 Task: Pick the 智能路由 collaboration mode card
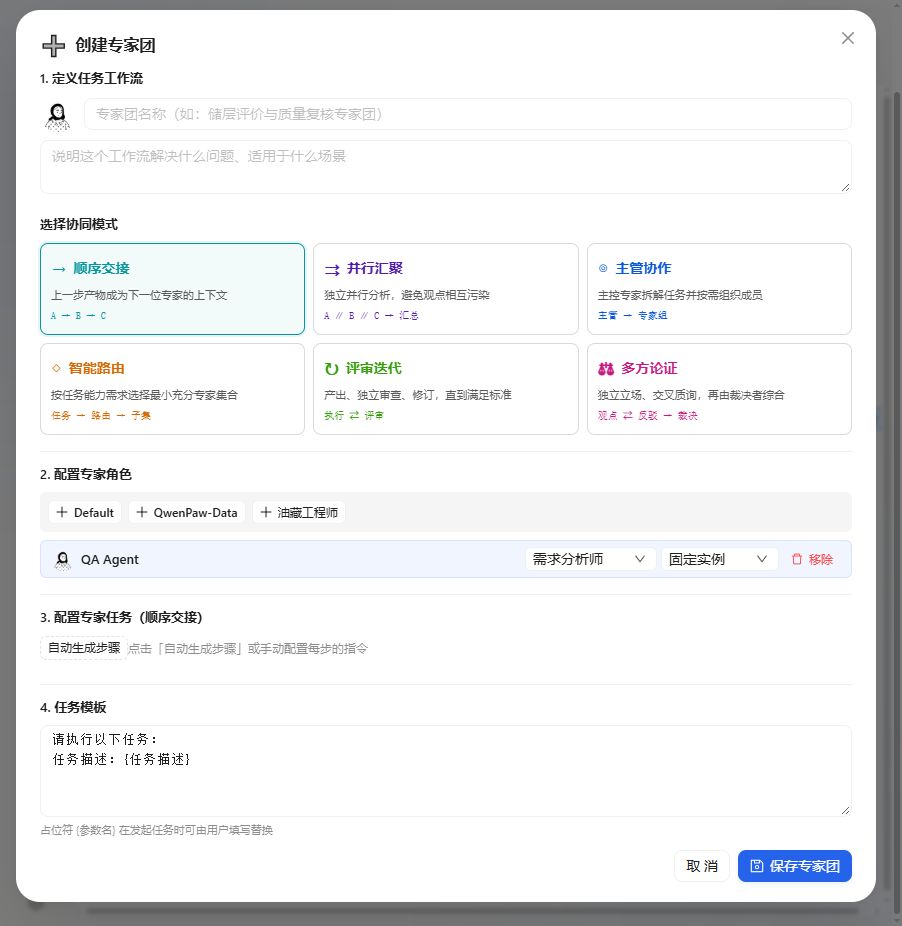coord(172,389)
